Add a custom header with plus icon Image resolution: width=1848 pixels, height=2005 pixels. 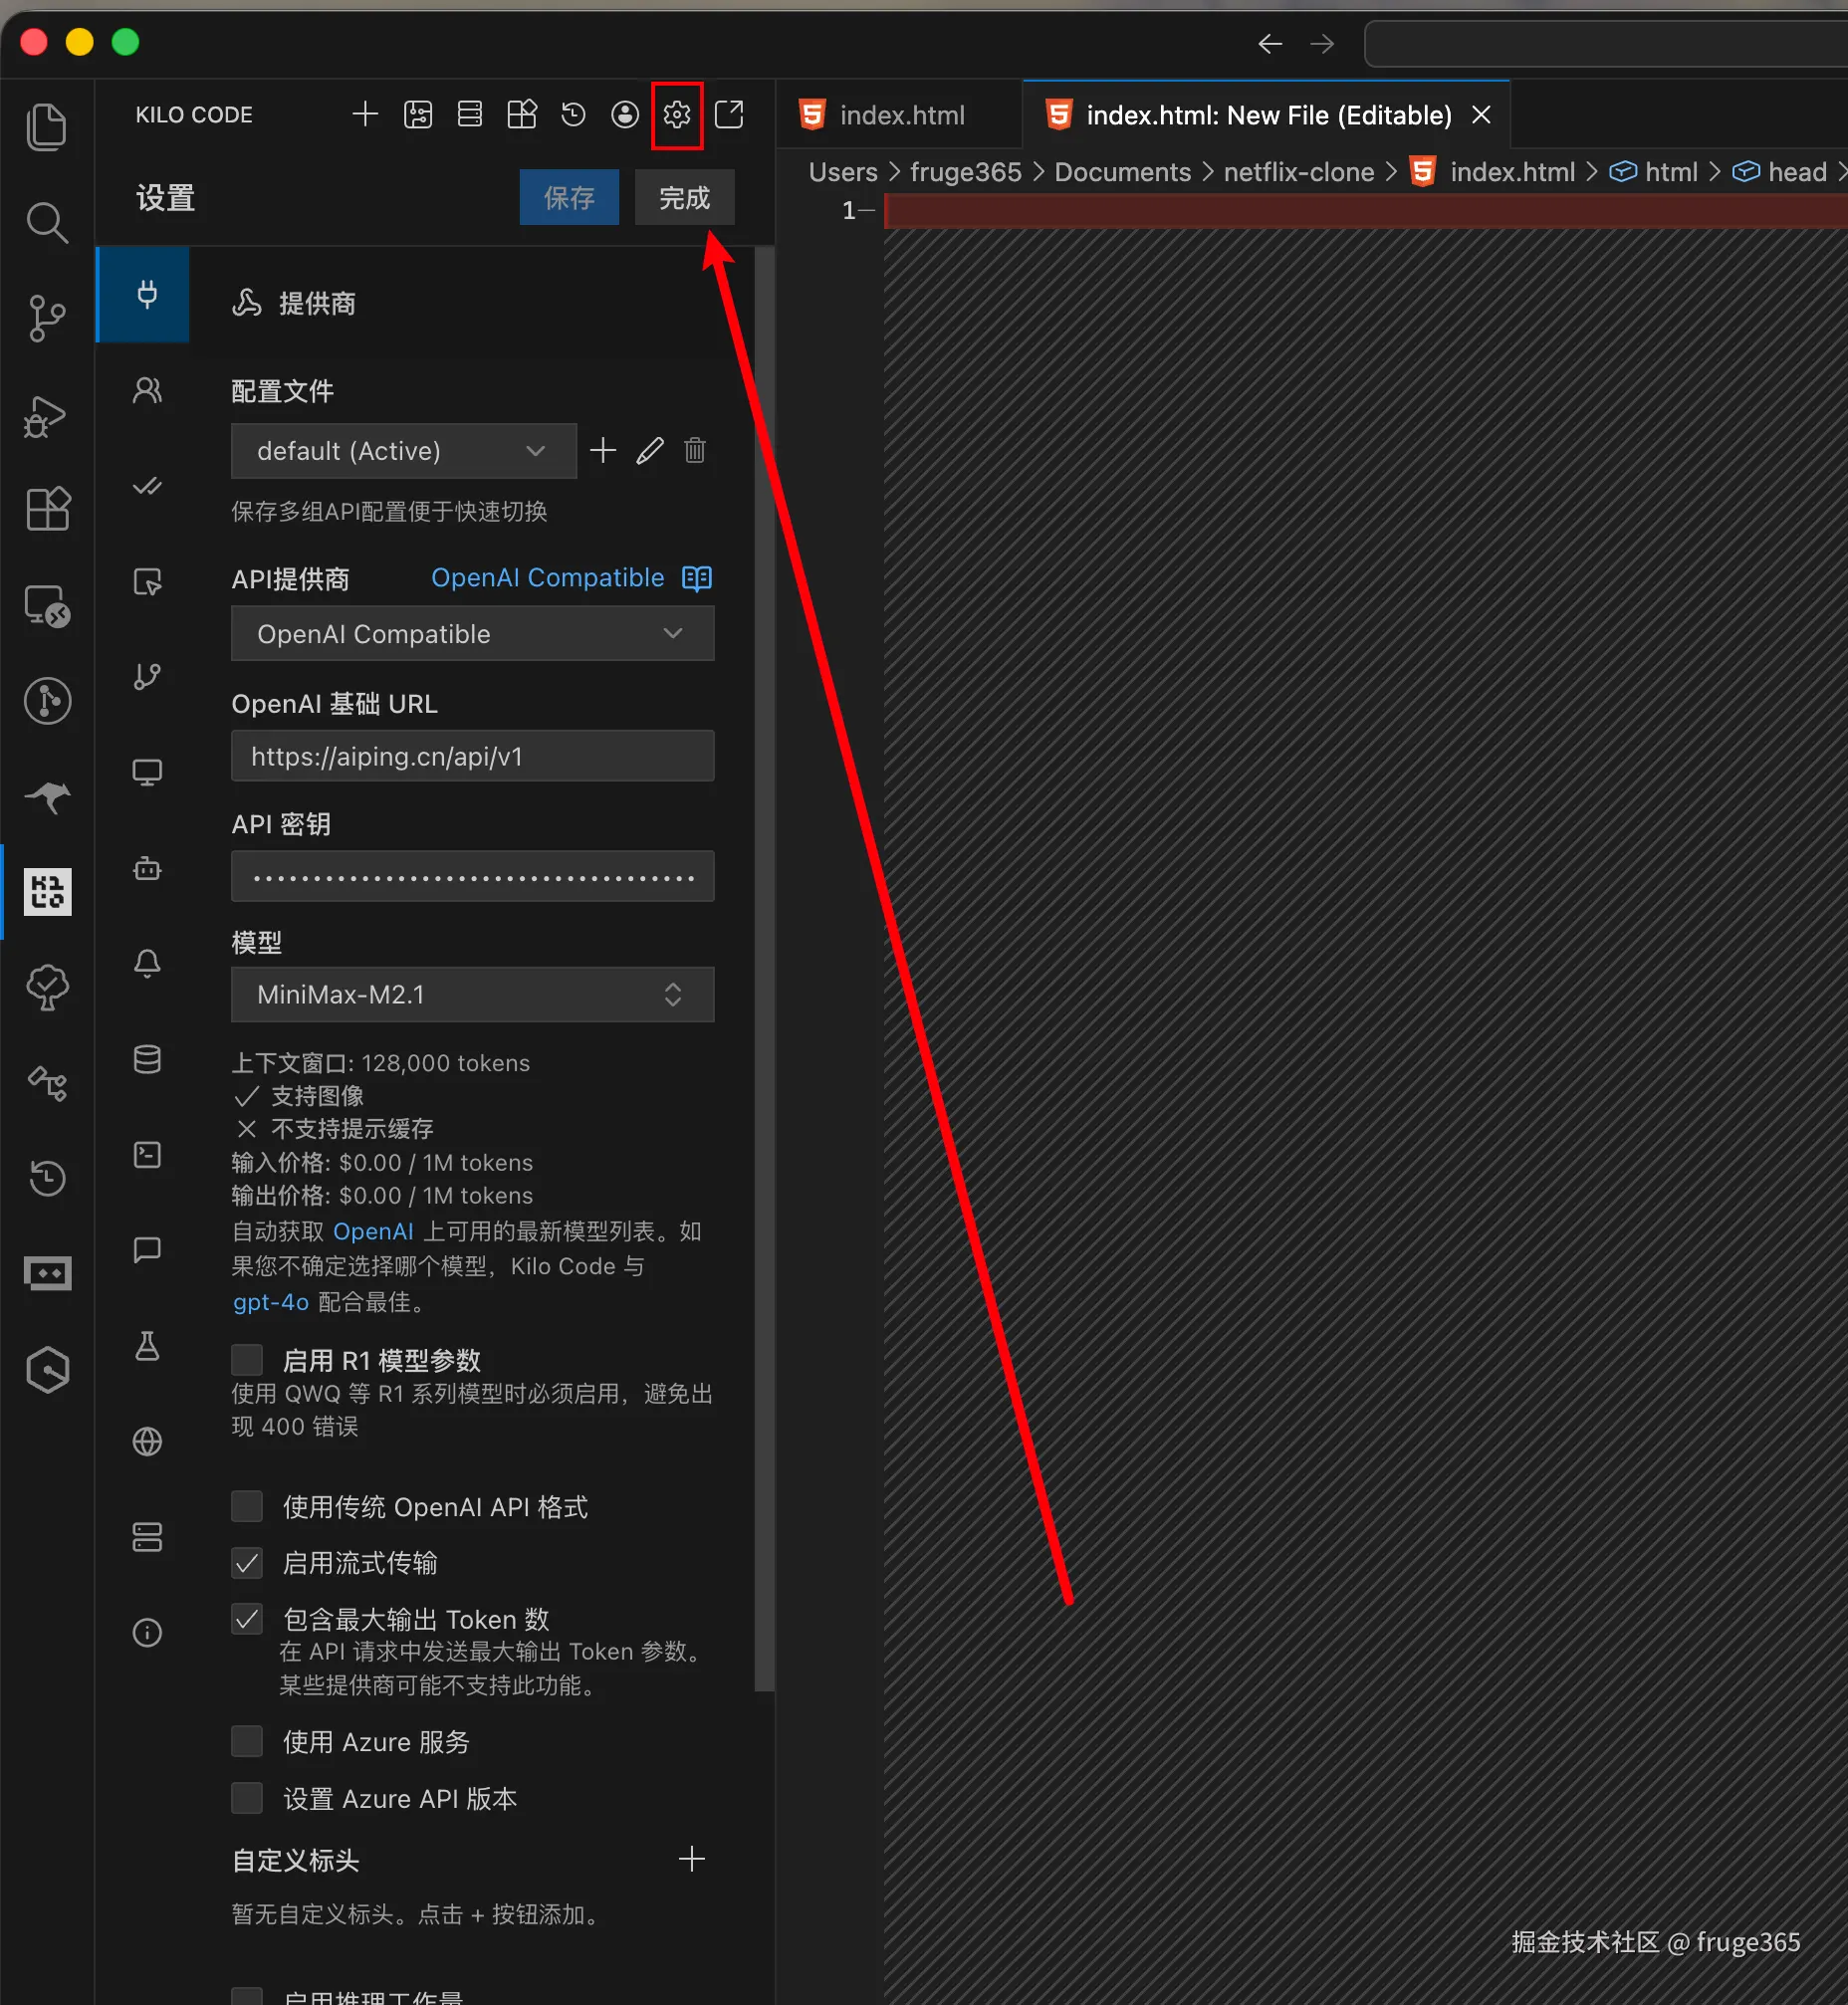tap(692, 1859)
